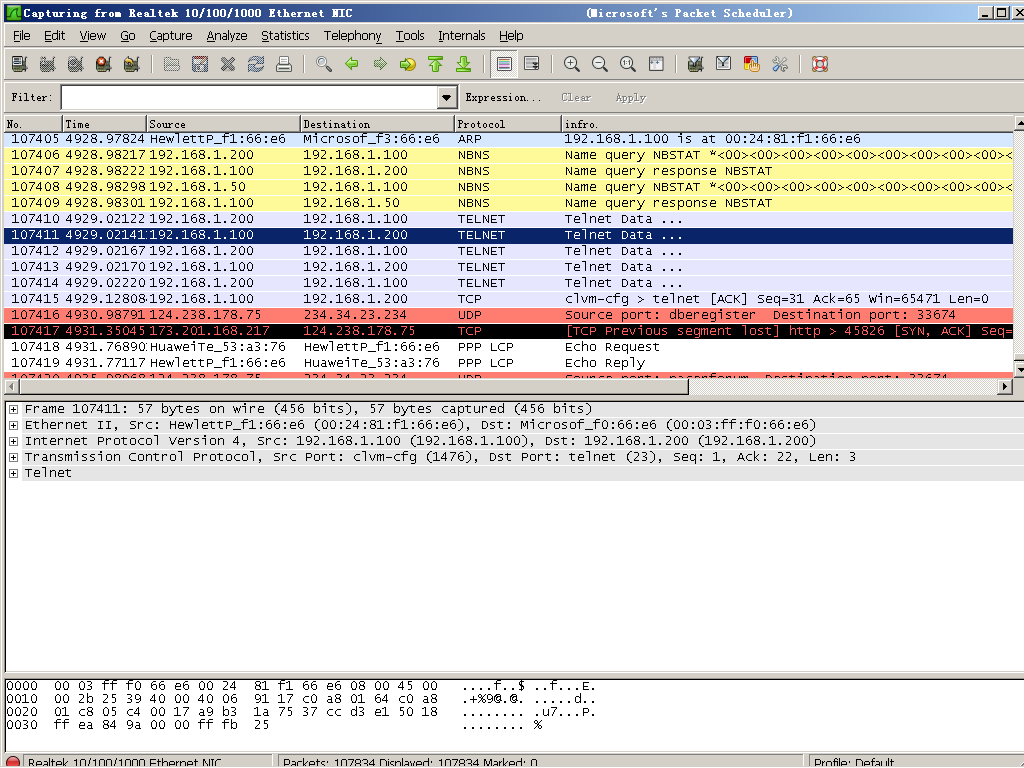Sort by the Time column header
The width and height of the screenshot is (1024, 768).
104,124
